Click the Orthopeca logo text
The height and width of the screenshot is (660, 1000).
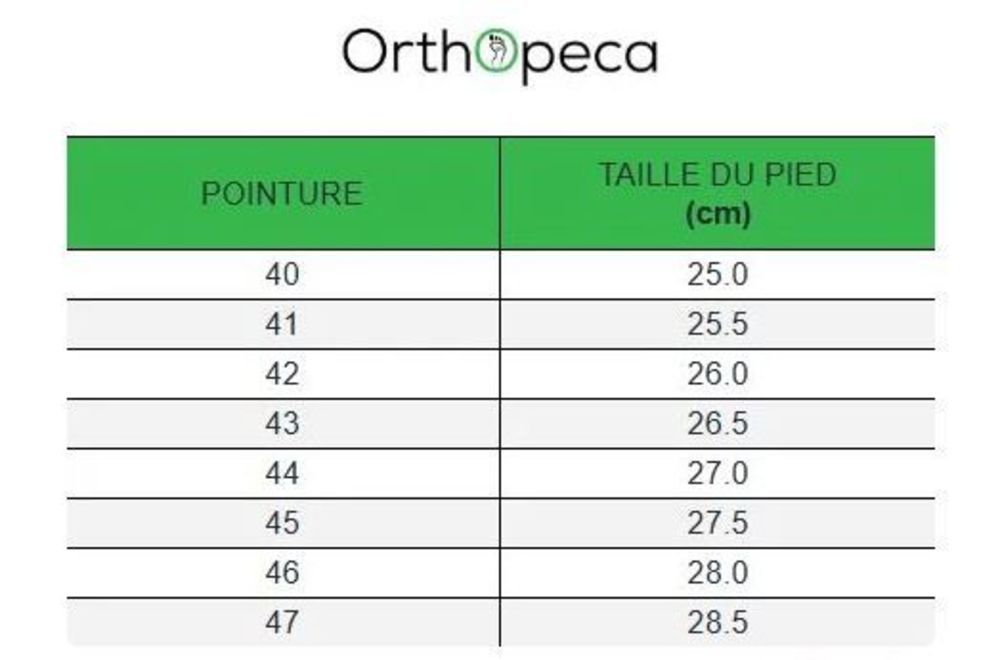pos(500,54)
